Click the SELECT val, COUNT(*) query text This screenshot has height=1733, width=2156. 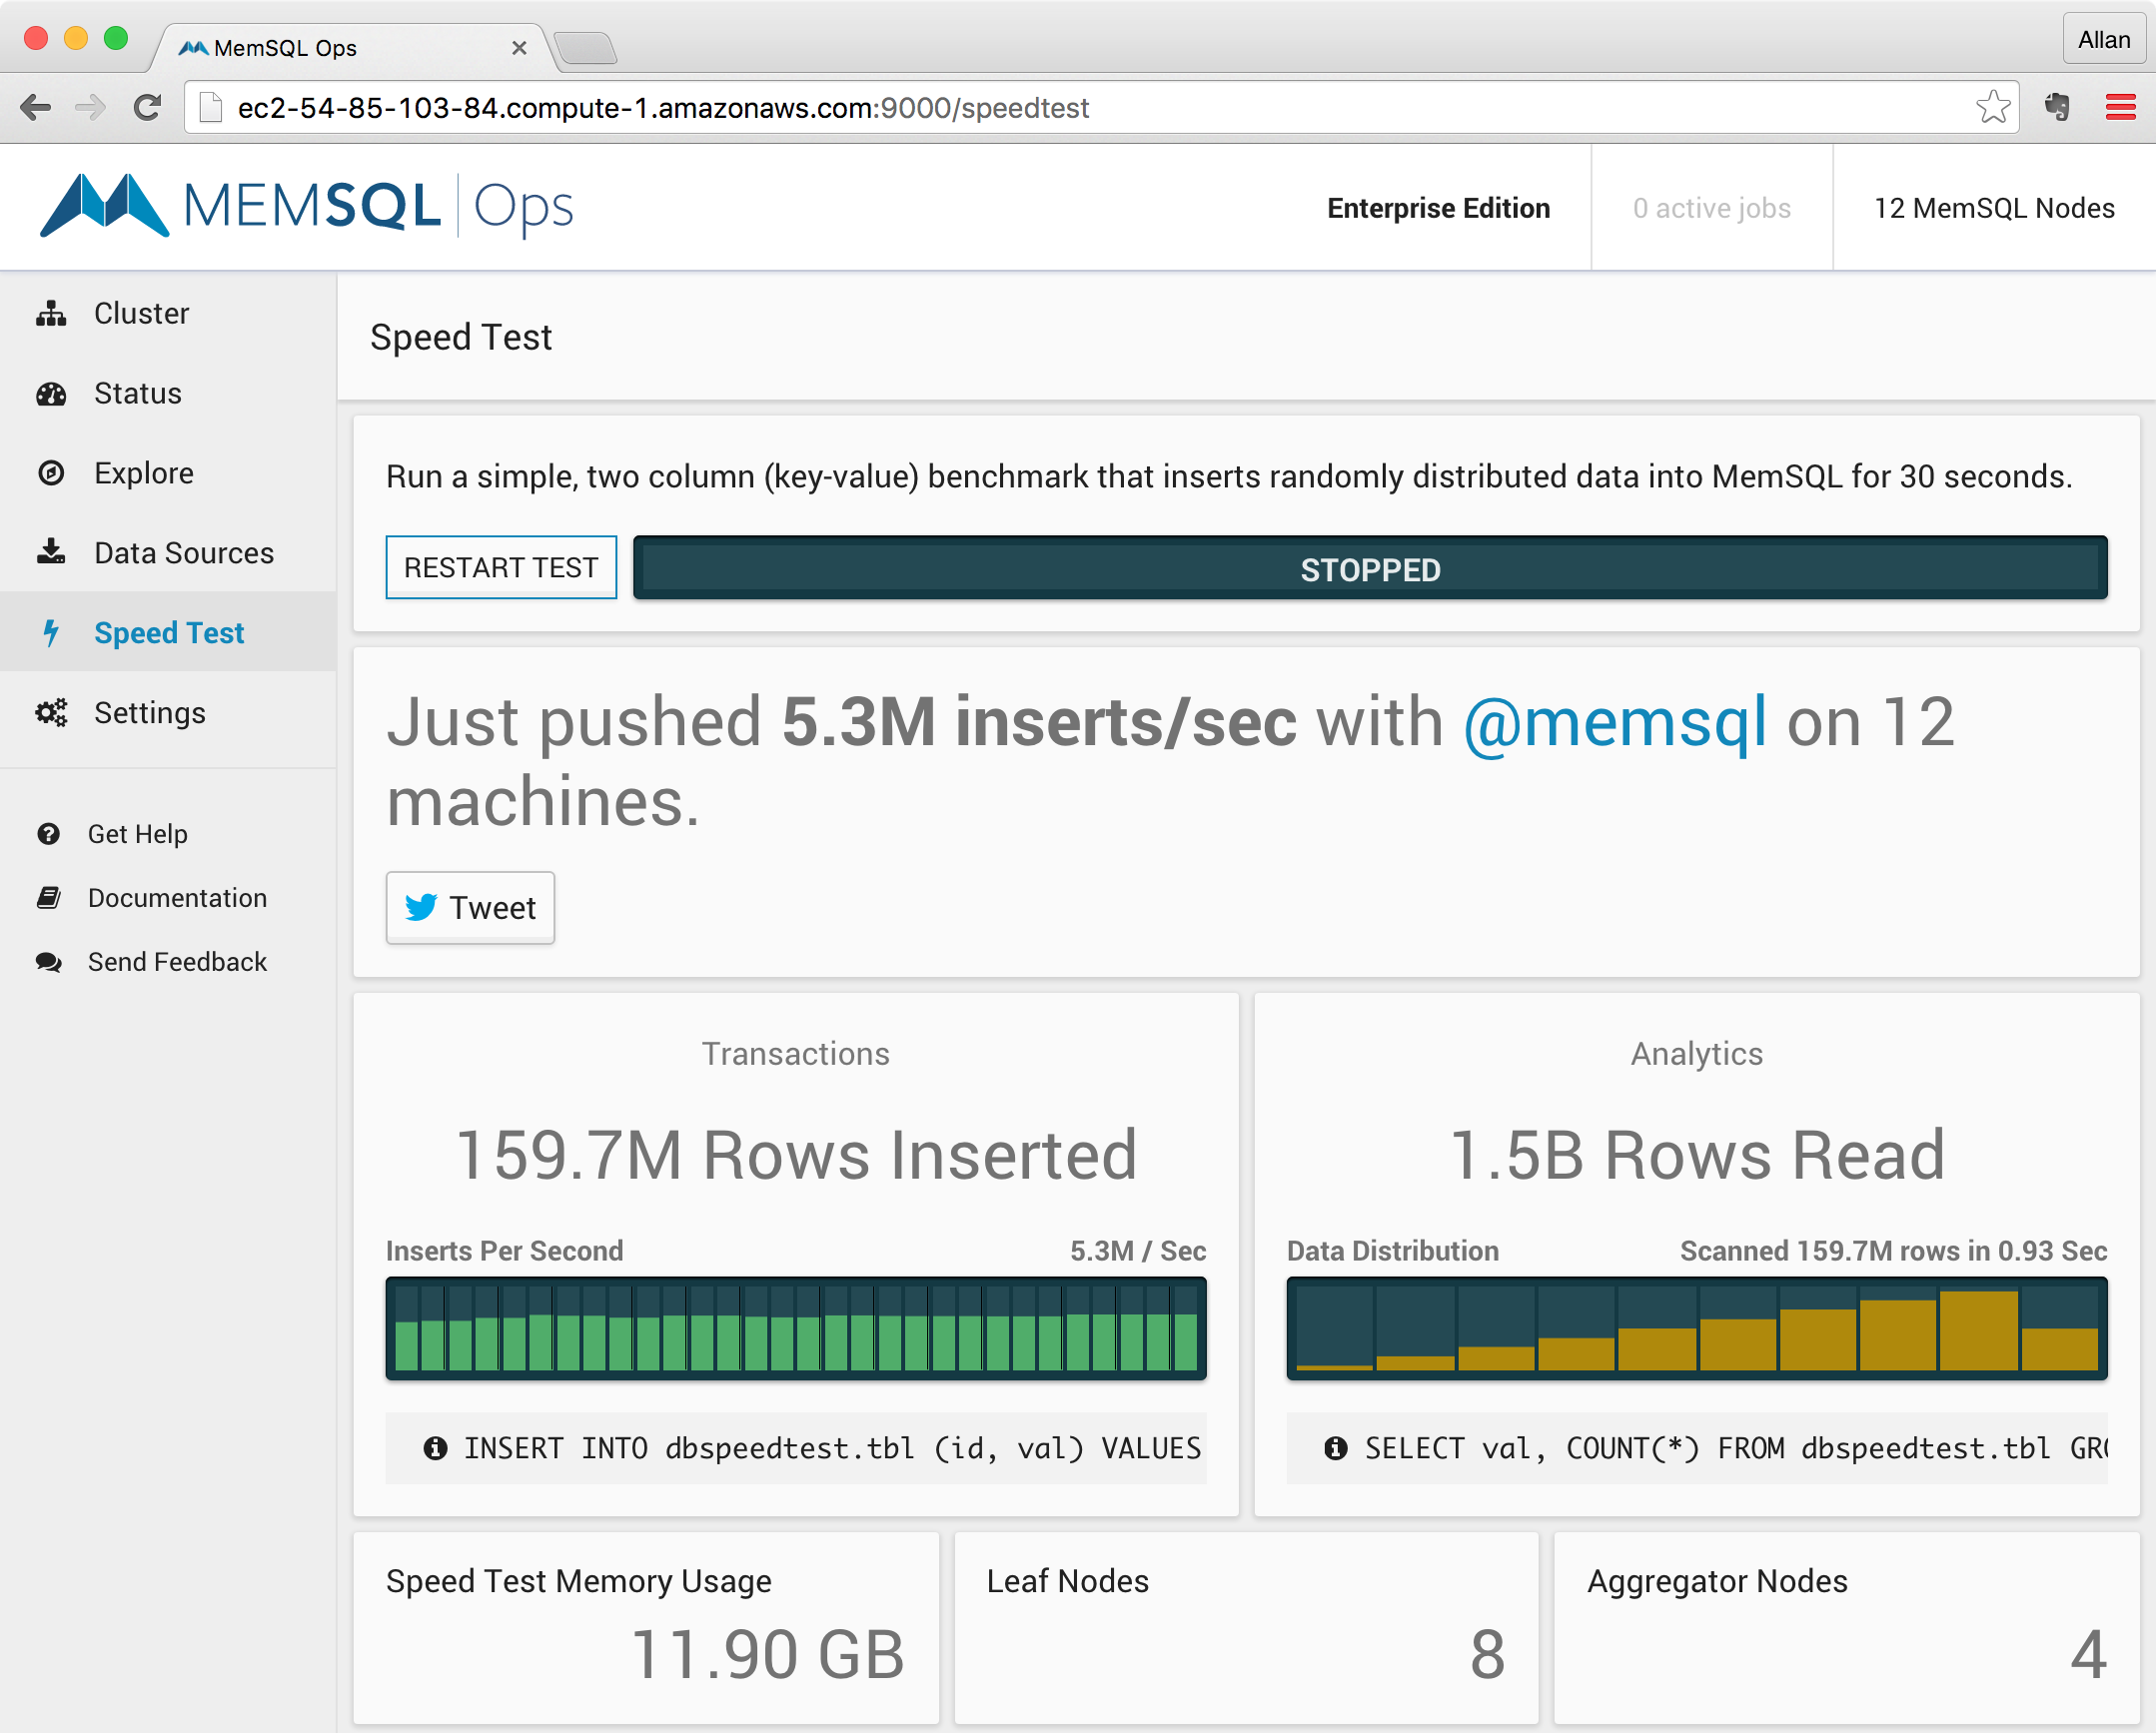[1736, 1447]
